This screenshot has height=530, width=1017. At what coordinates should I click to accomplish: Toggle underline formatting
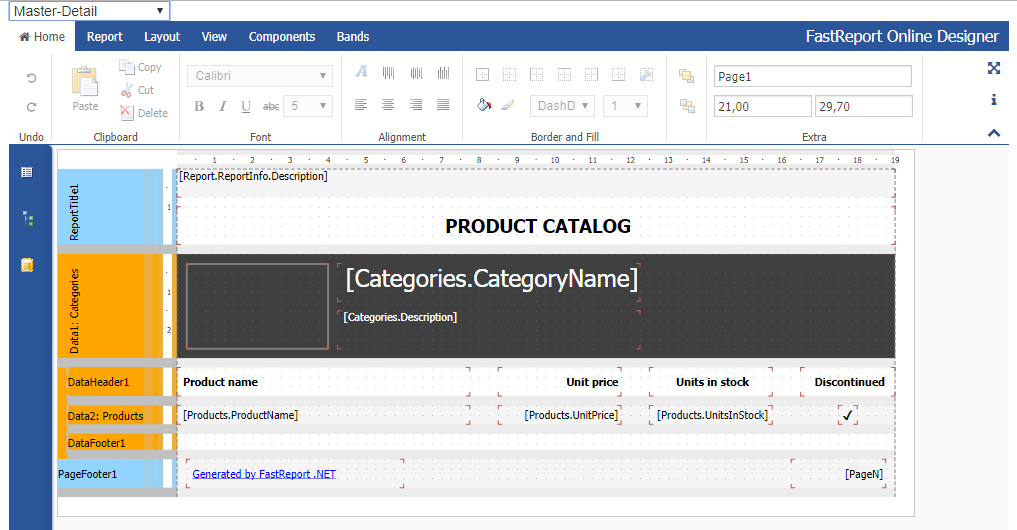[246, 106]
